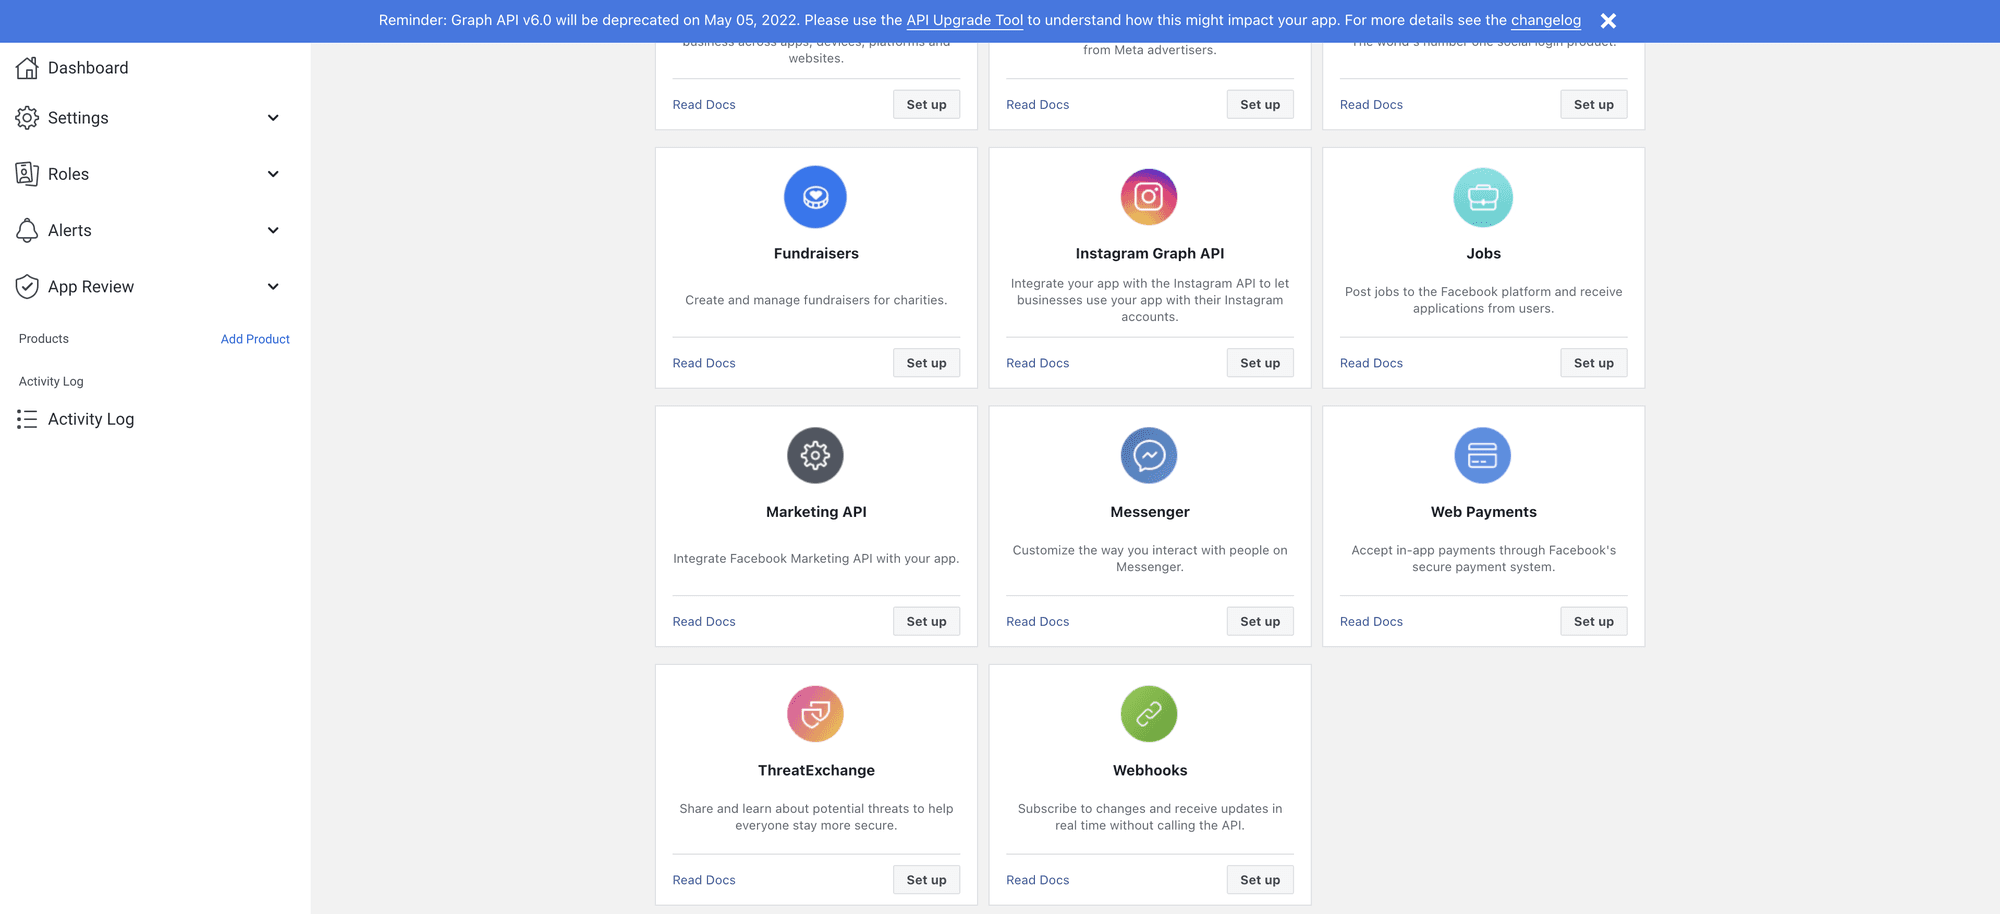The height and width of the screenshot is (914, 2000).
Task: Read Docs for Marketing API
Action: tap(704, 621)
